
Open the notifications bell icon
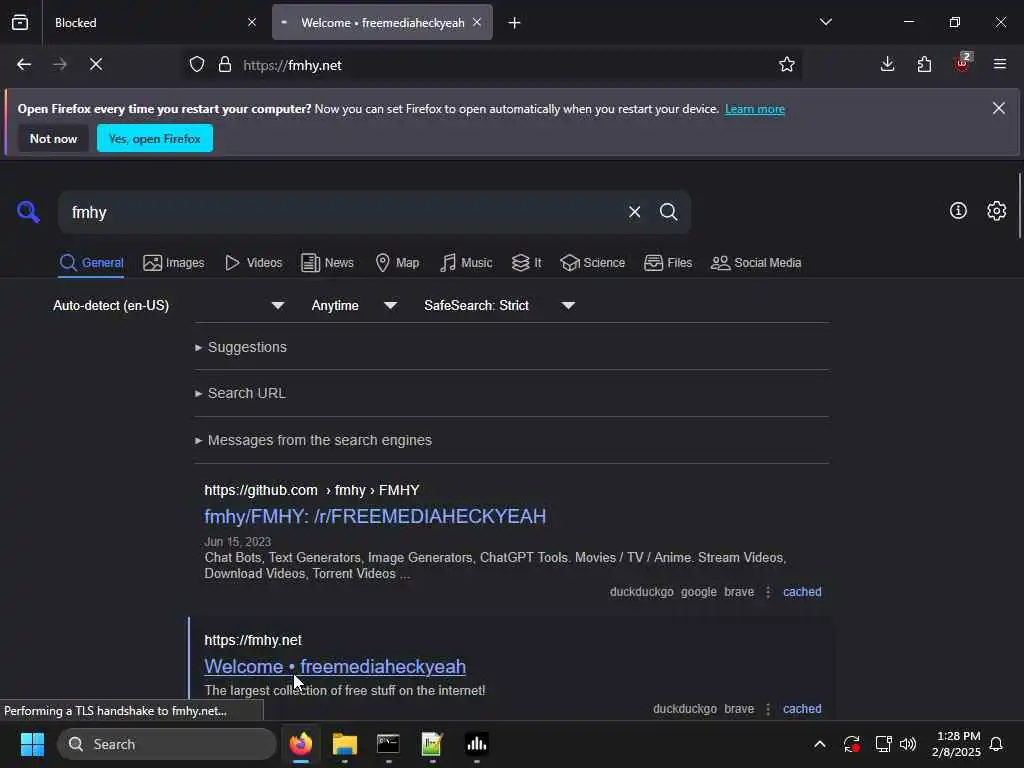tap(996, 744)
